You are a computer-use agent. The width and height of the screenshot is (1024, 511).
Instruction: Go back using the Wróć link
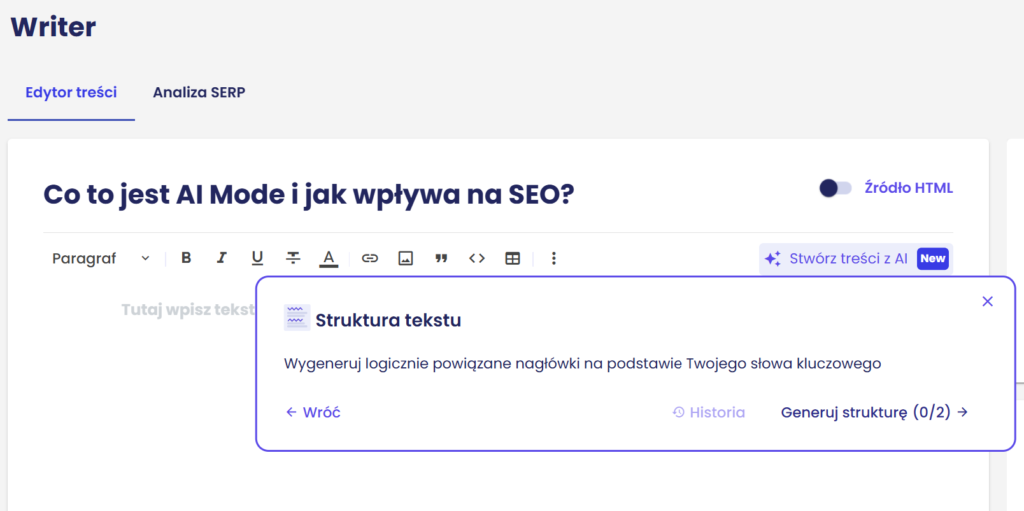[313, 412]
